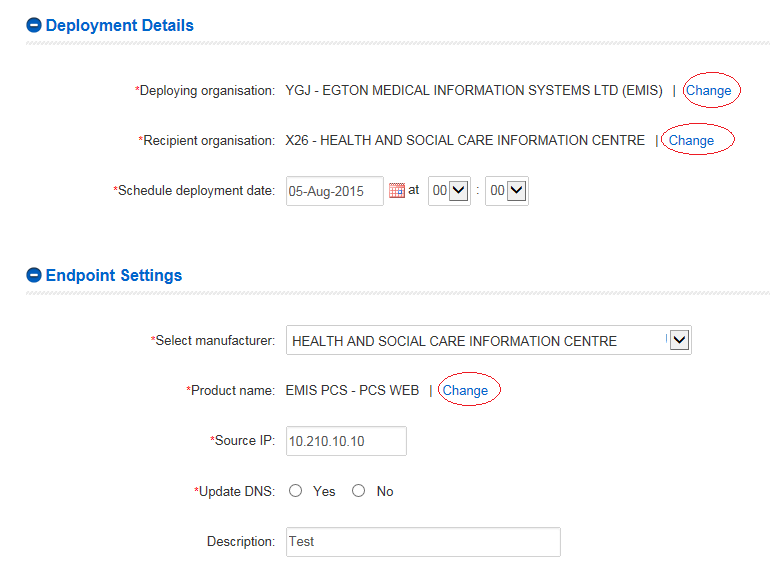Click the EMIS PCS - PCS WEB text
770x563 pixels.
click(352, 391)
